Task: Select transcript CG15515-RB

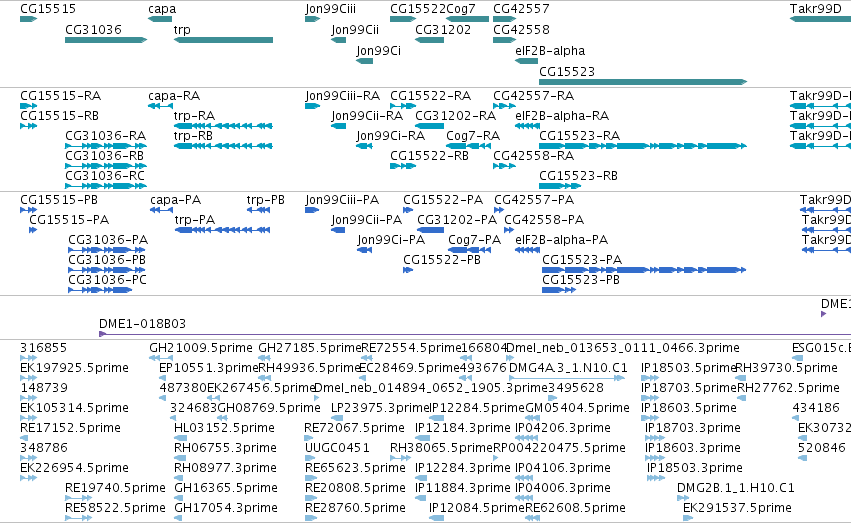Action: [29, 126]
